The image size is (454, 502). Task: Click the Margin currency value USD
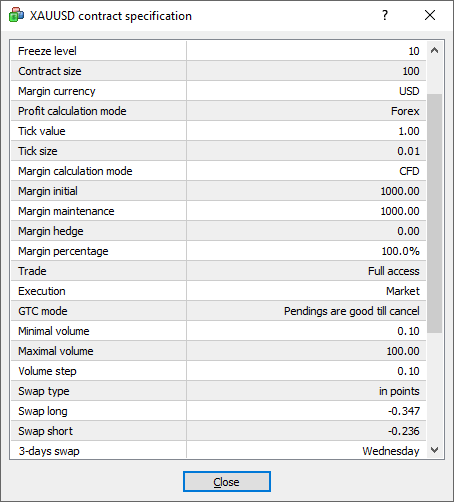coord(409,91)
